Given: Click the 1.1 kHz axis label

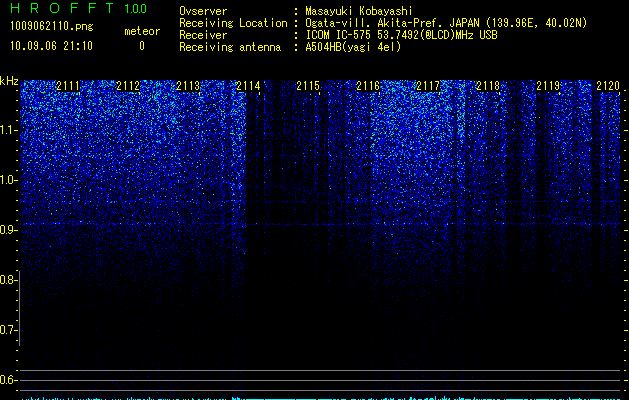Looking at the screenshot, I should pos(8,130).
